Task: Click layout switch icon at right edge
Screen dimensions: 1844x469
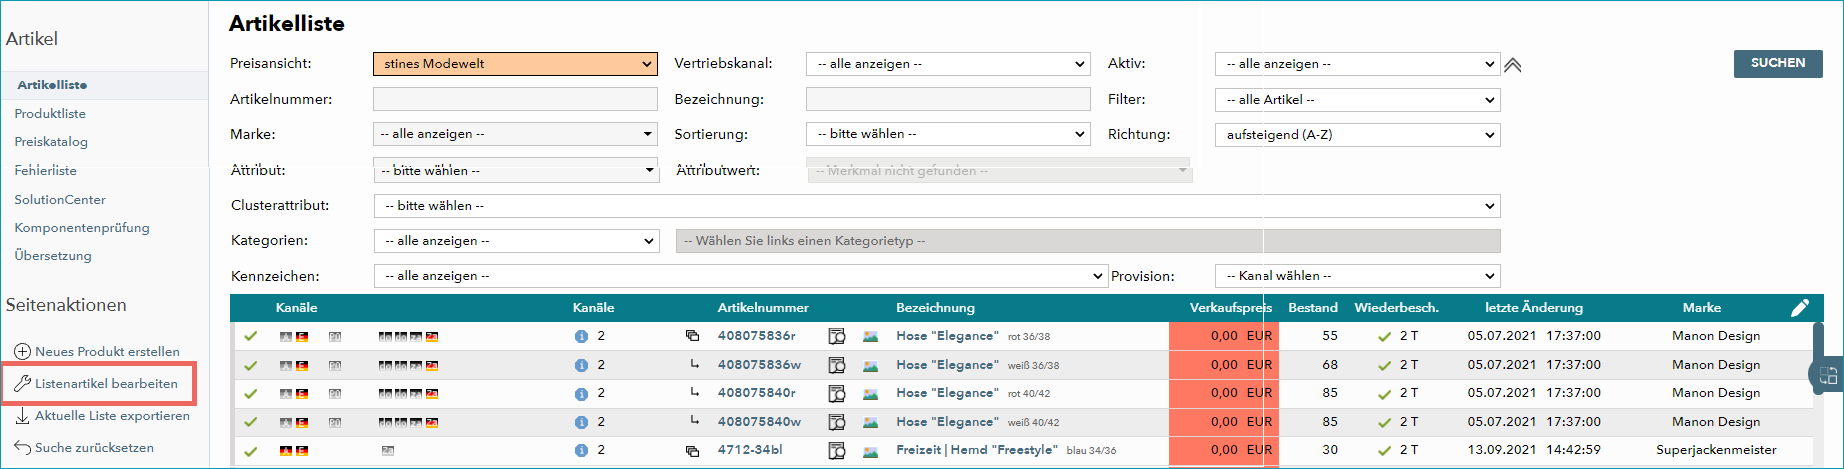Action: point(1828,376)
